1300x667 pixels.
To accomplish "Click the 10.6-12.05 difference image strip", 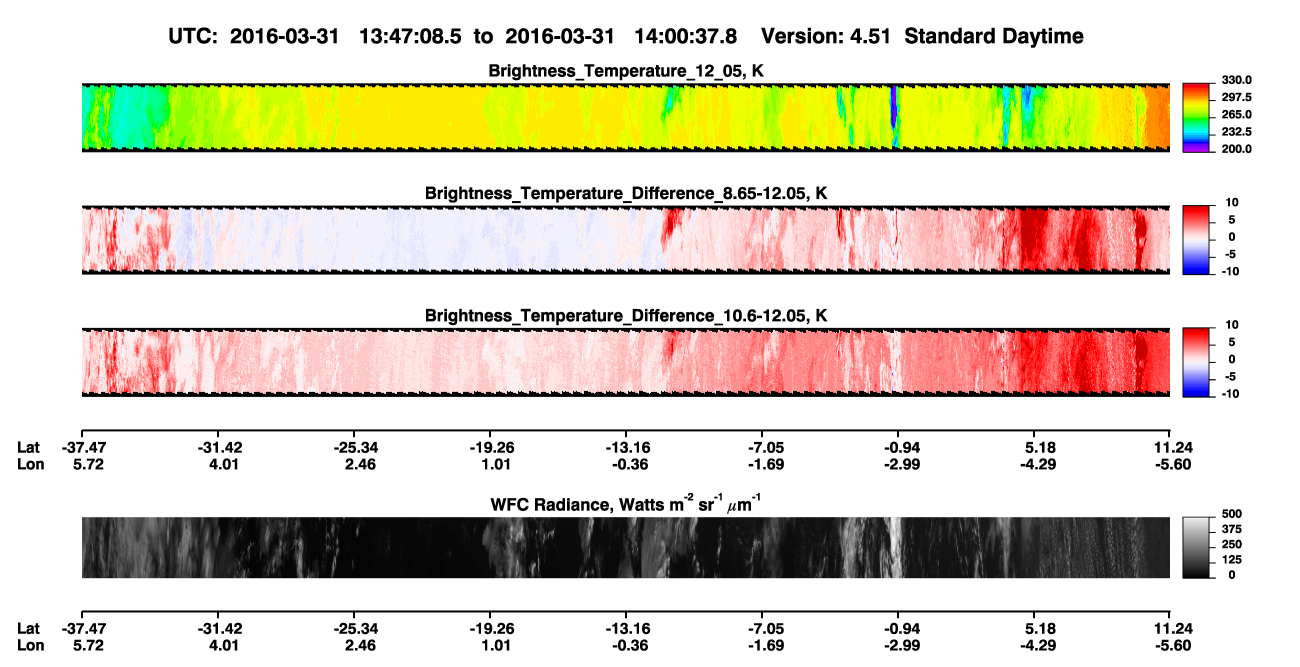I will coord(625,361).
